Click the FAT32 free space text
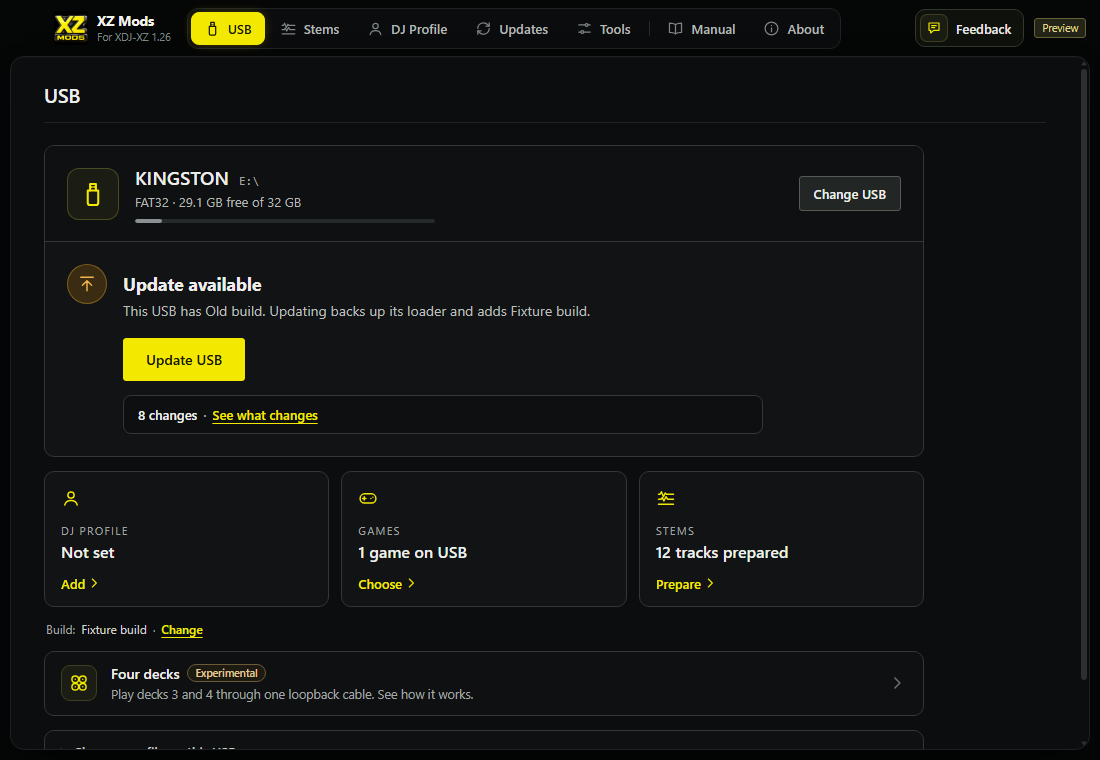 coord(218,203)
